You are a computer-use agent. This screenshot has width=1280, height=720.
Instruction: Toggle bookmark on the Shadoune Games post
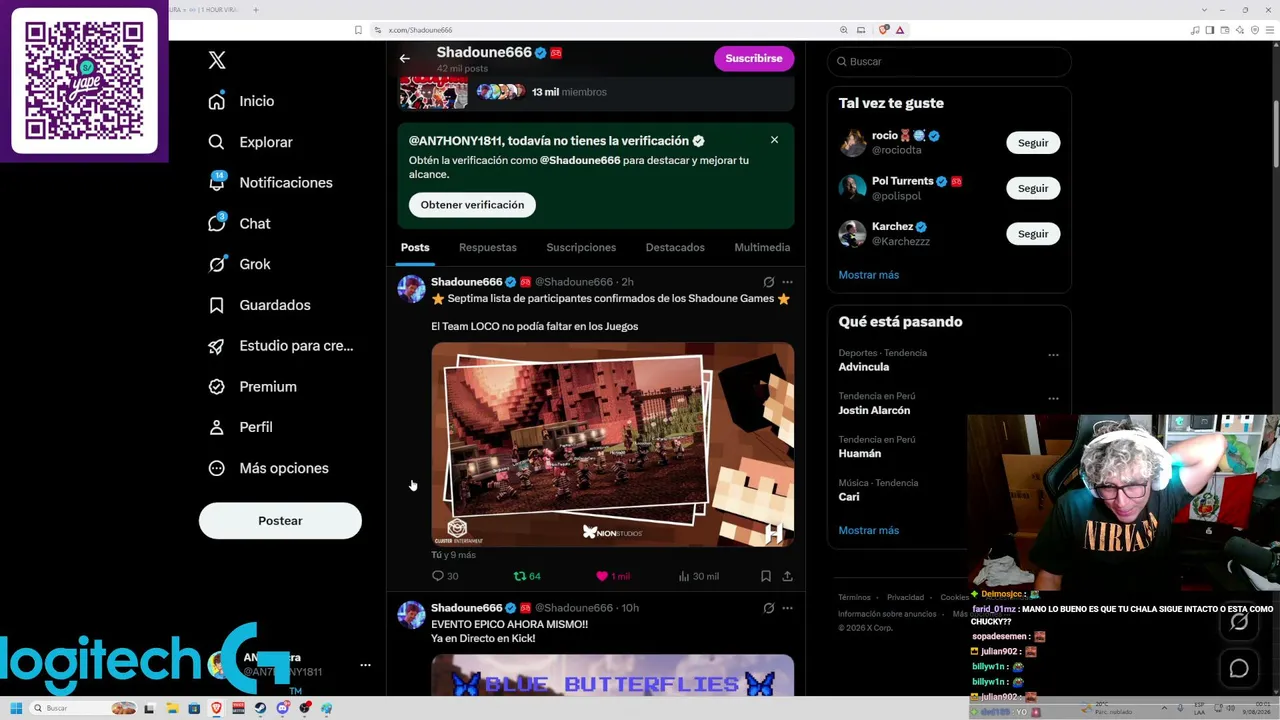[x=766, y=576]
